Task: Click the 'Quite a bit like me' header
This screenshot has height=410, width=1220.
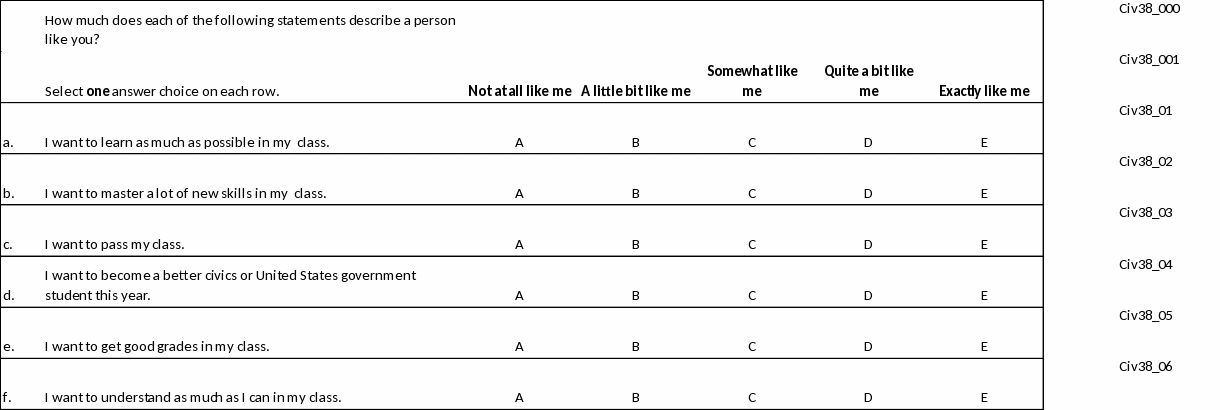Action: click(x=868, y=81)
